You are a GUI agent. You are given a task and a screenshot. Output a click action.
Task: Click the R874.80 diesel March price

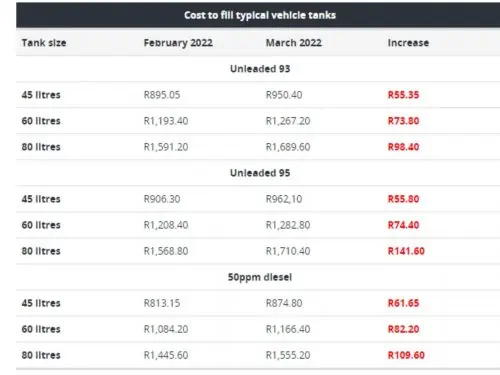tap(284, 303)
